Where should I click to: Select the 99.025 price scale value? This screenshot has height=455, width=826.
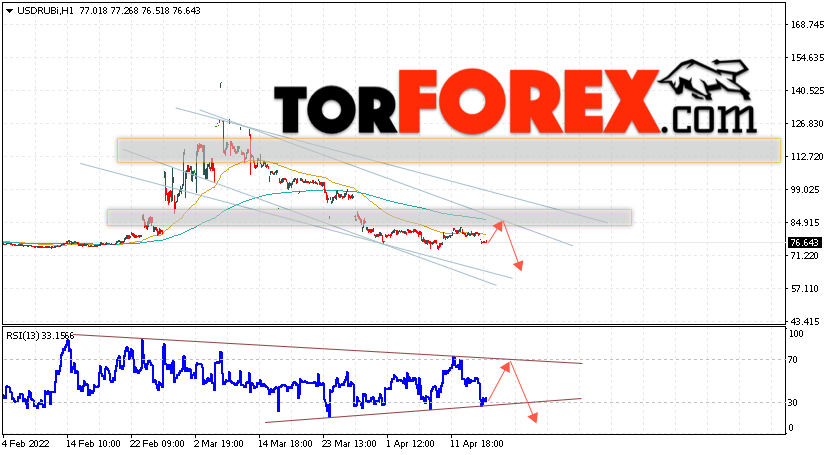point(807,190)
